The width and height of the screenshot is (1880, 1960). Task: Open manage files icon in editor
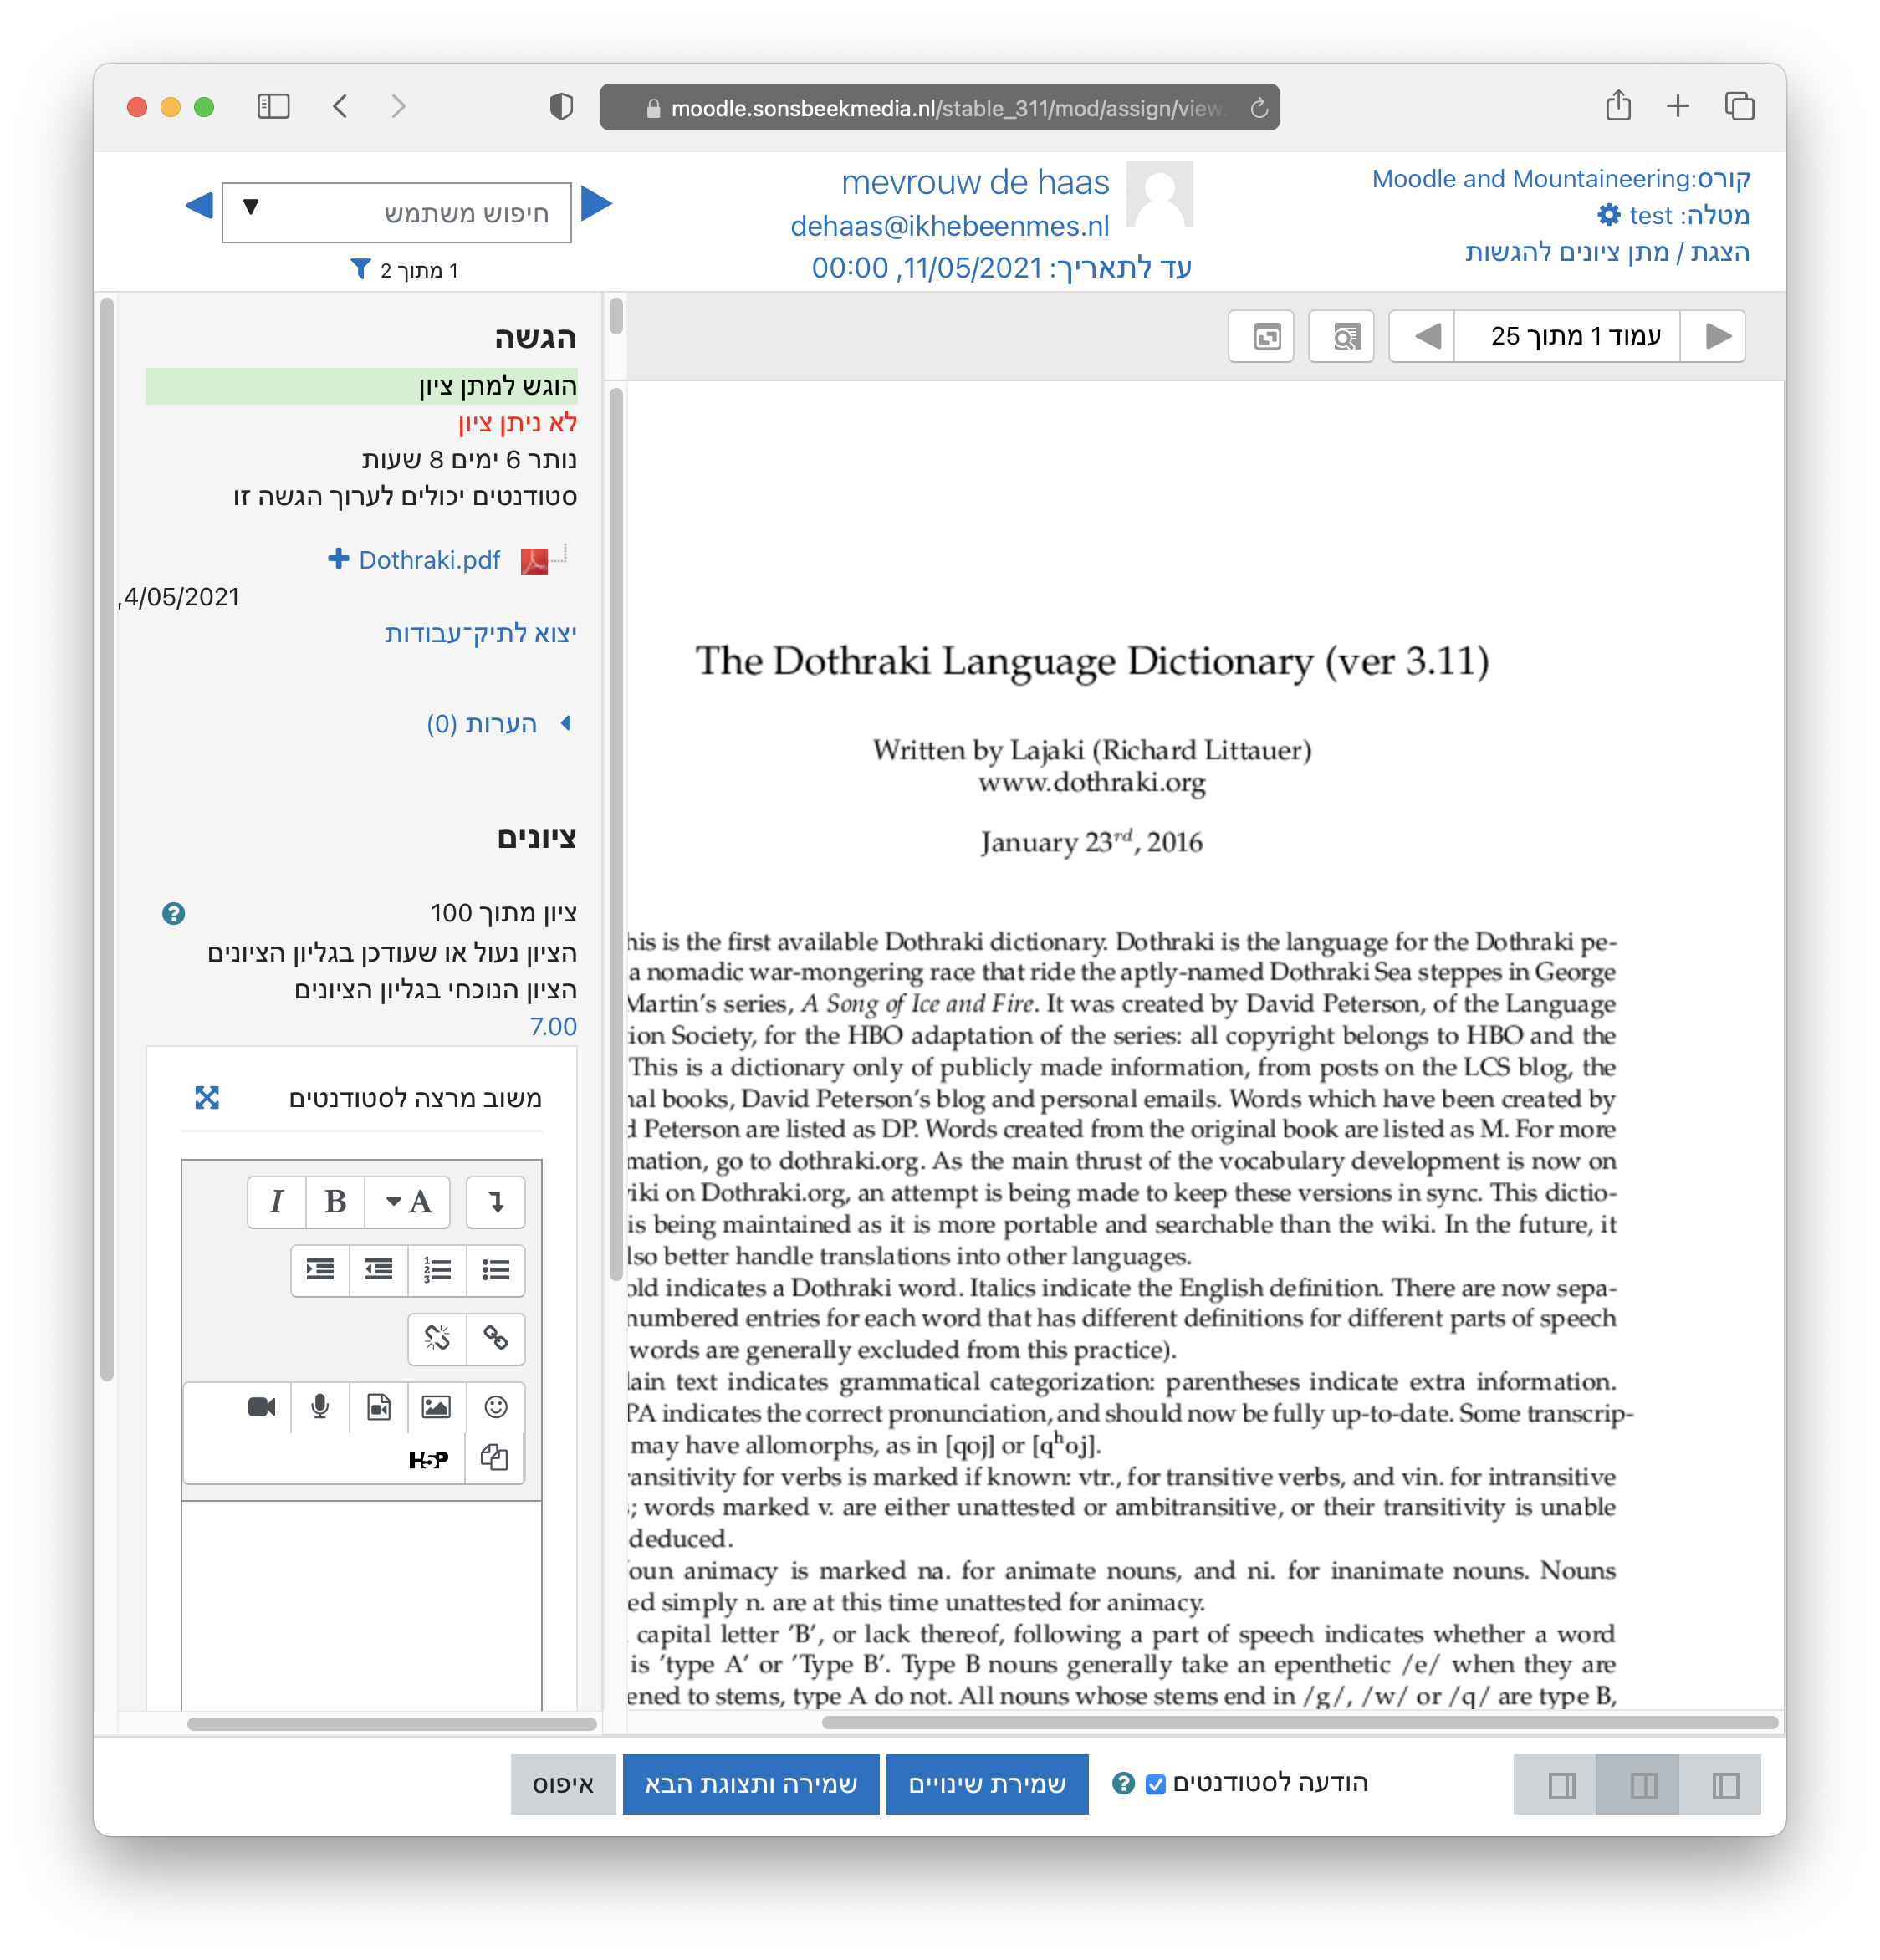point(495,1458)
